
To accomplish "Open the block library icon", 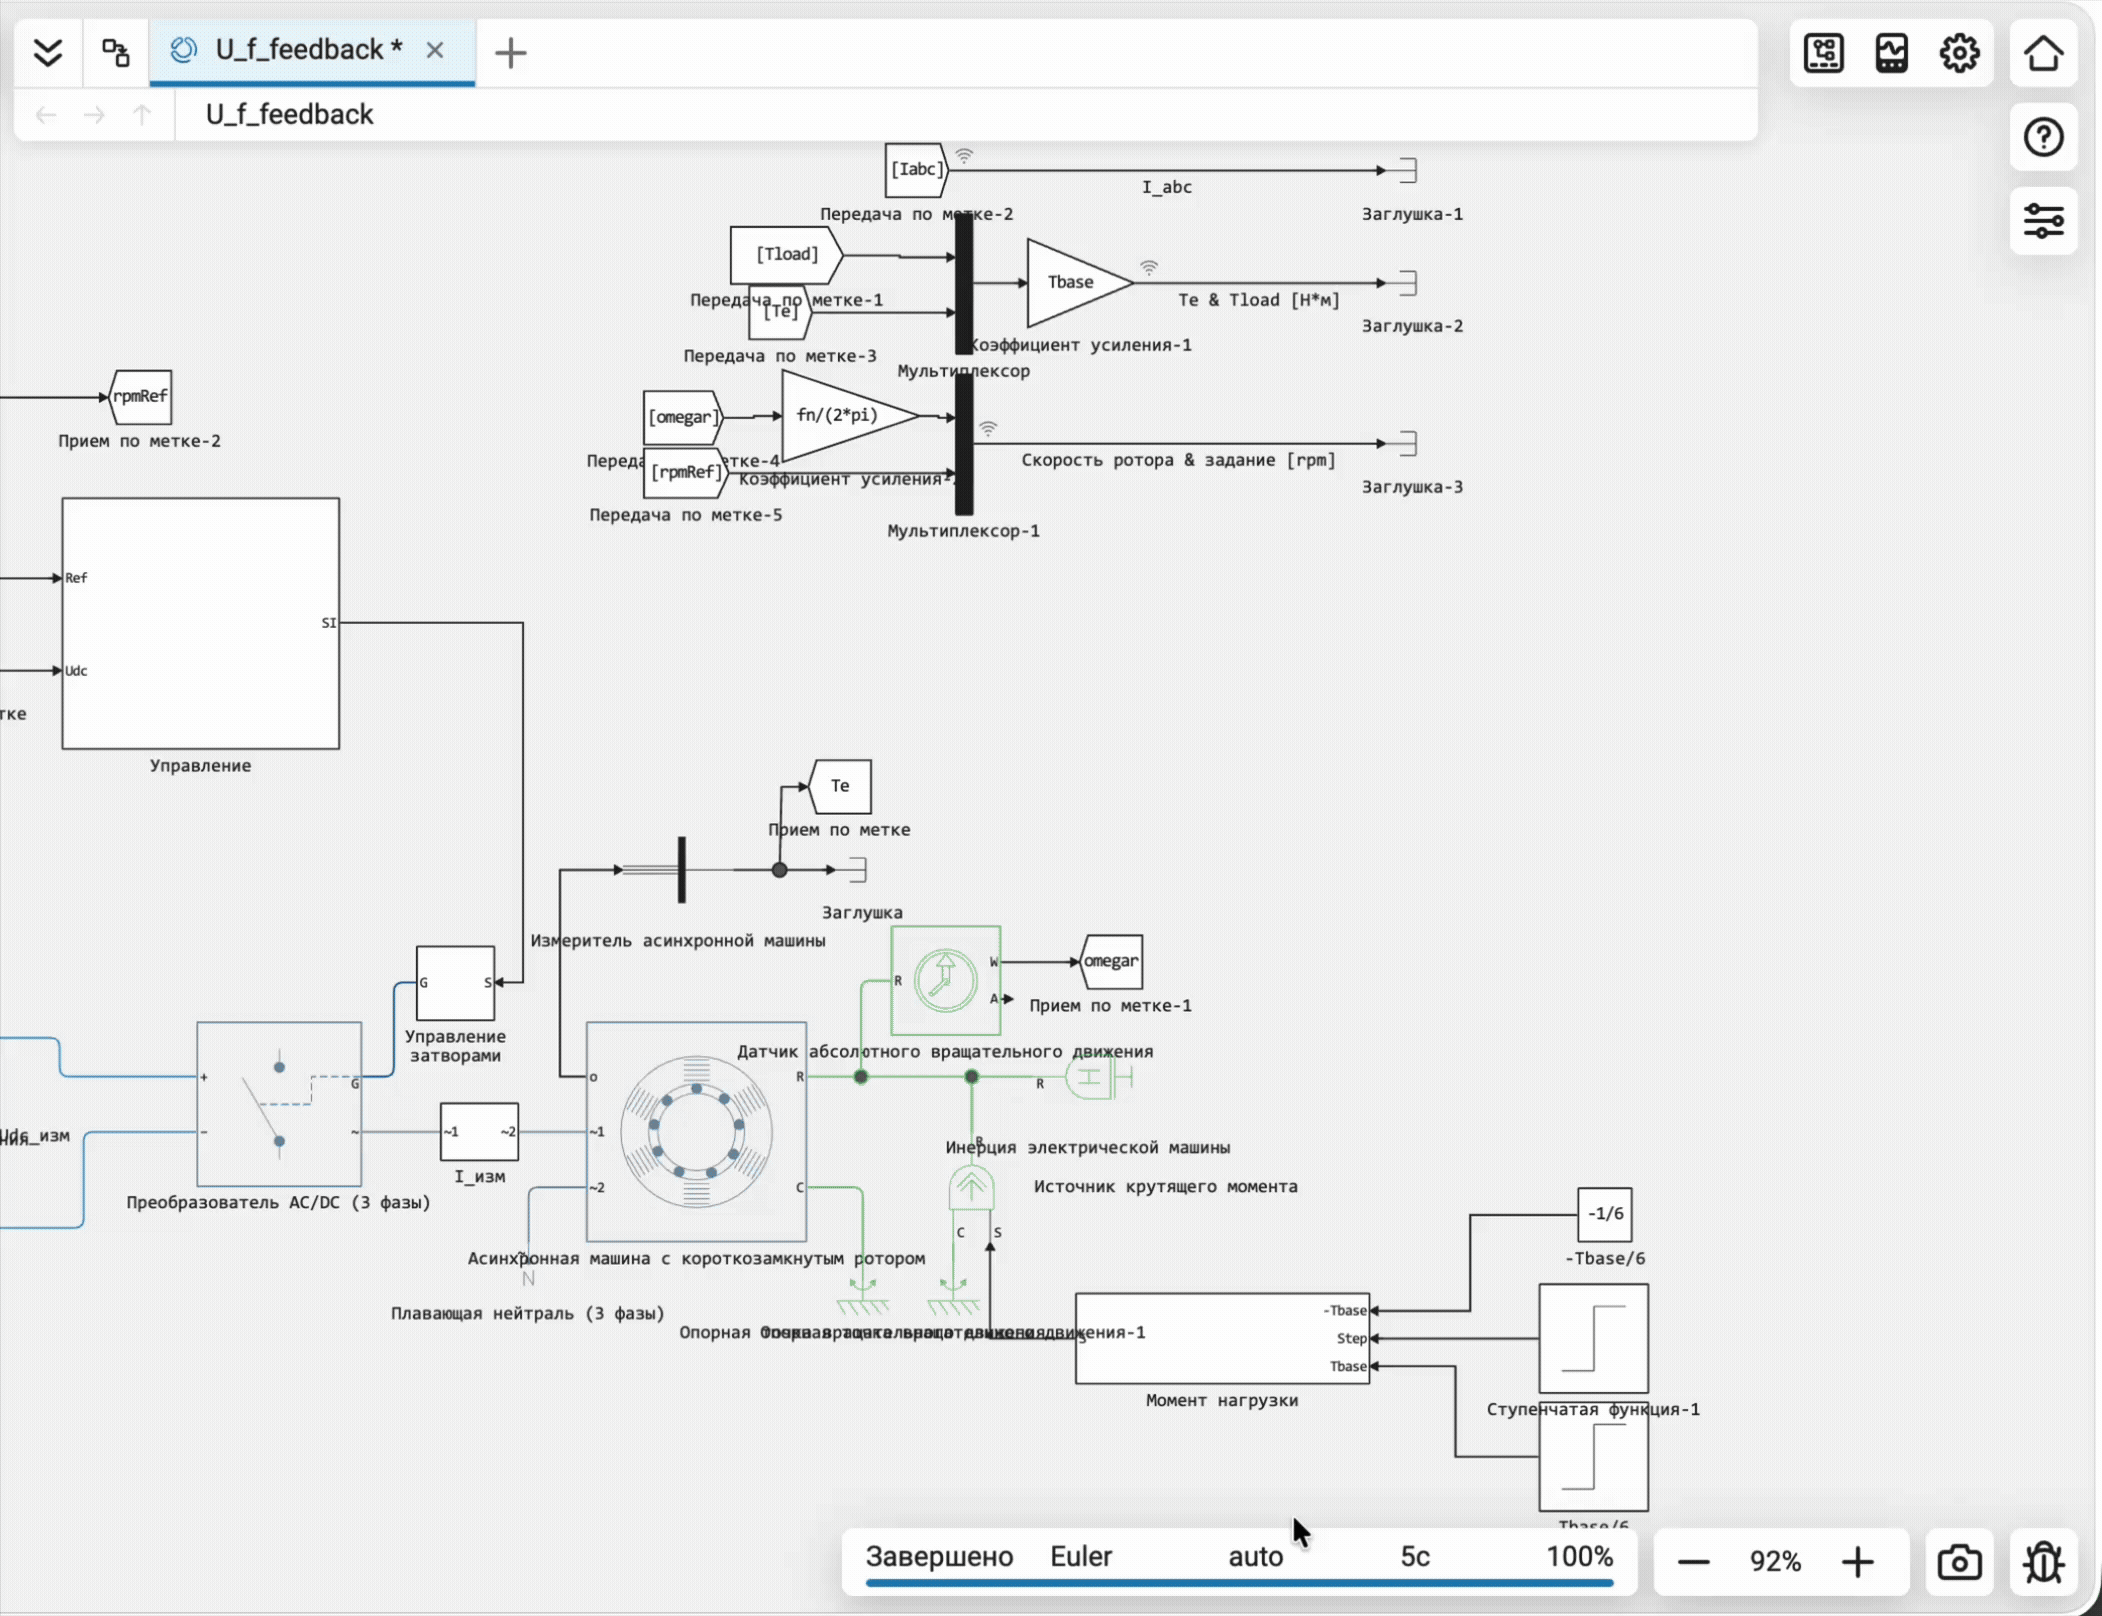I will pos(1823,53).
